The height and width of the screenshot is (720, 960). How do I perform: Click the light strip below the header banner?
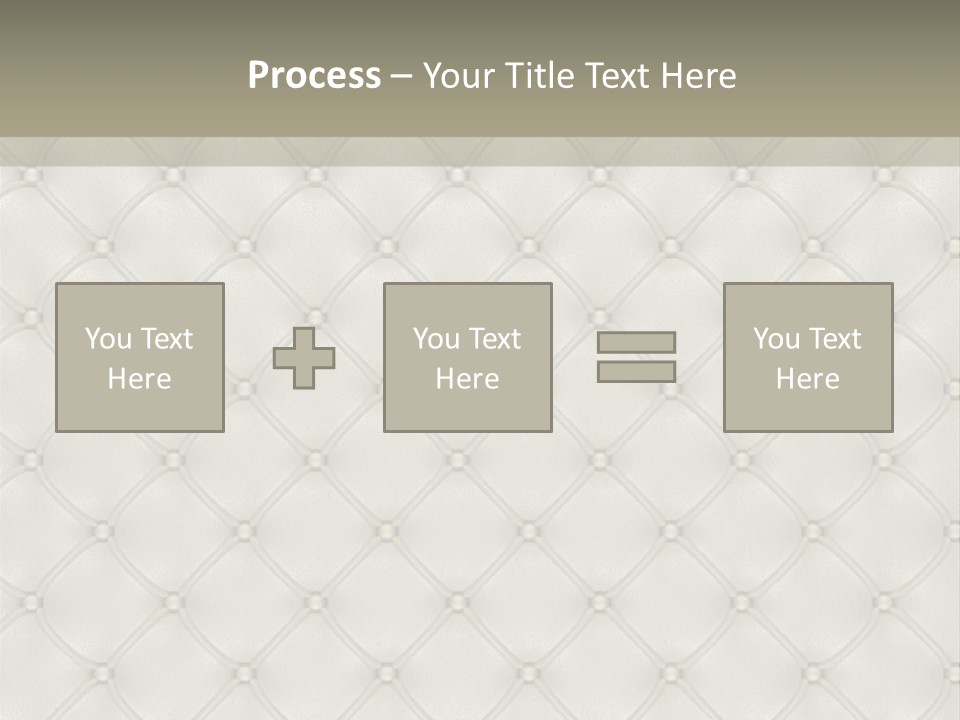(480, 152)
